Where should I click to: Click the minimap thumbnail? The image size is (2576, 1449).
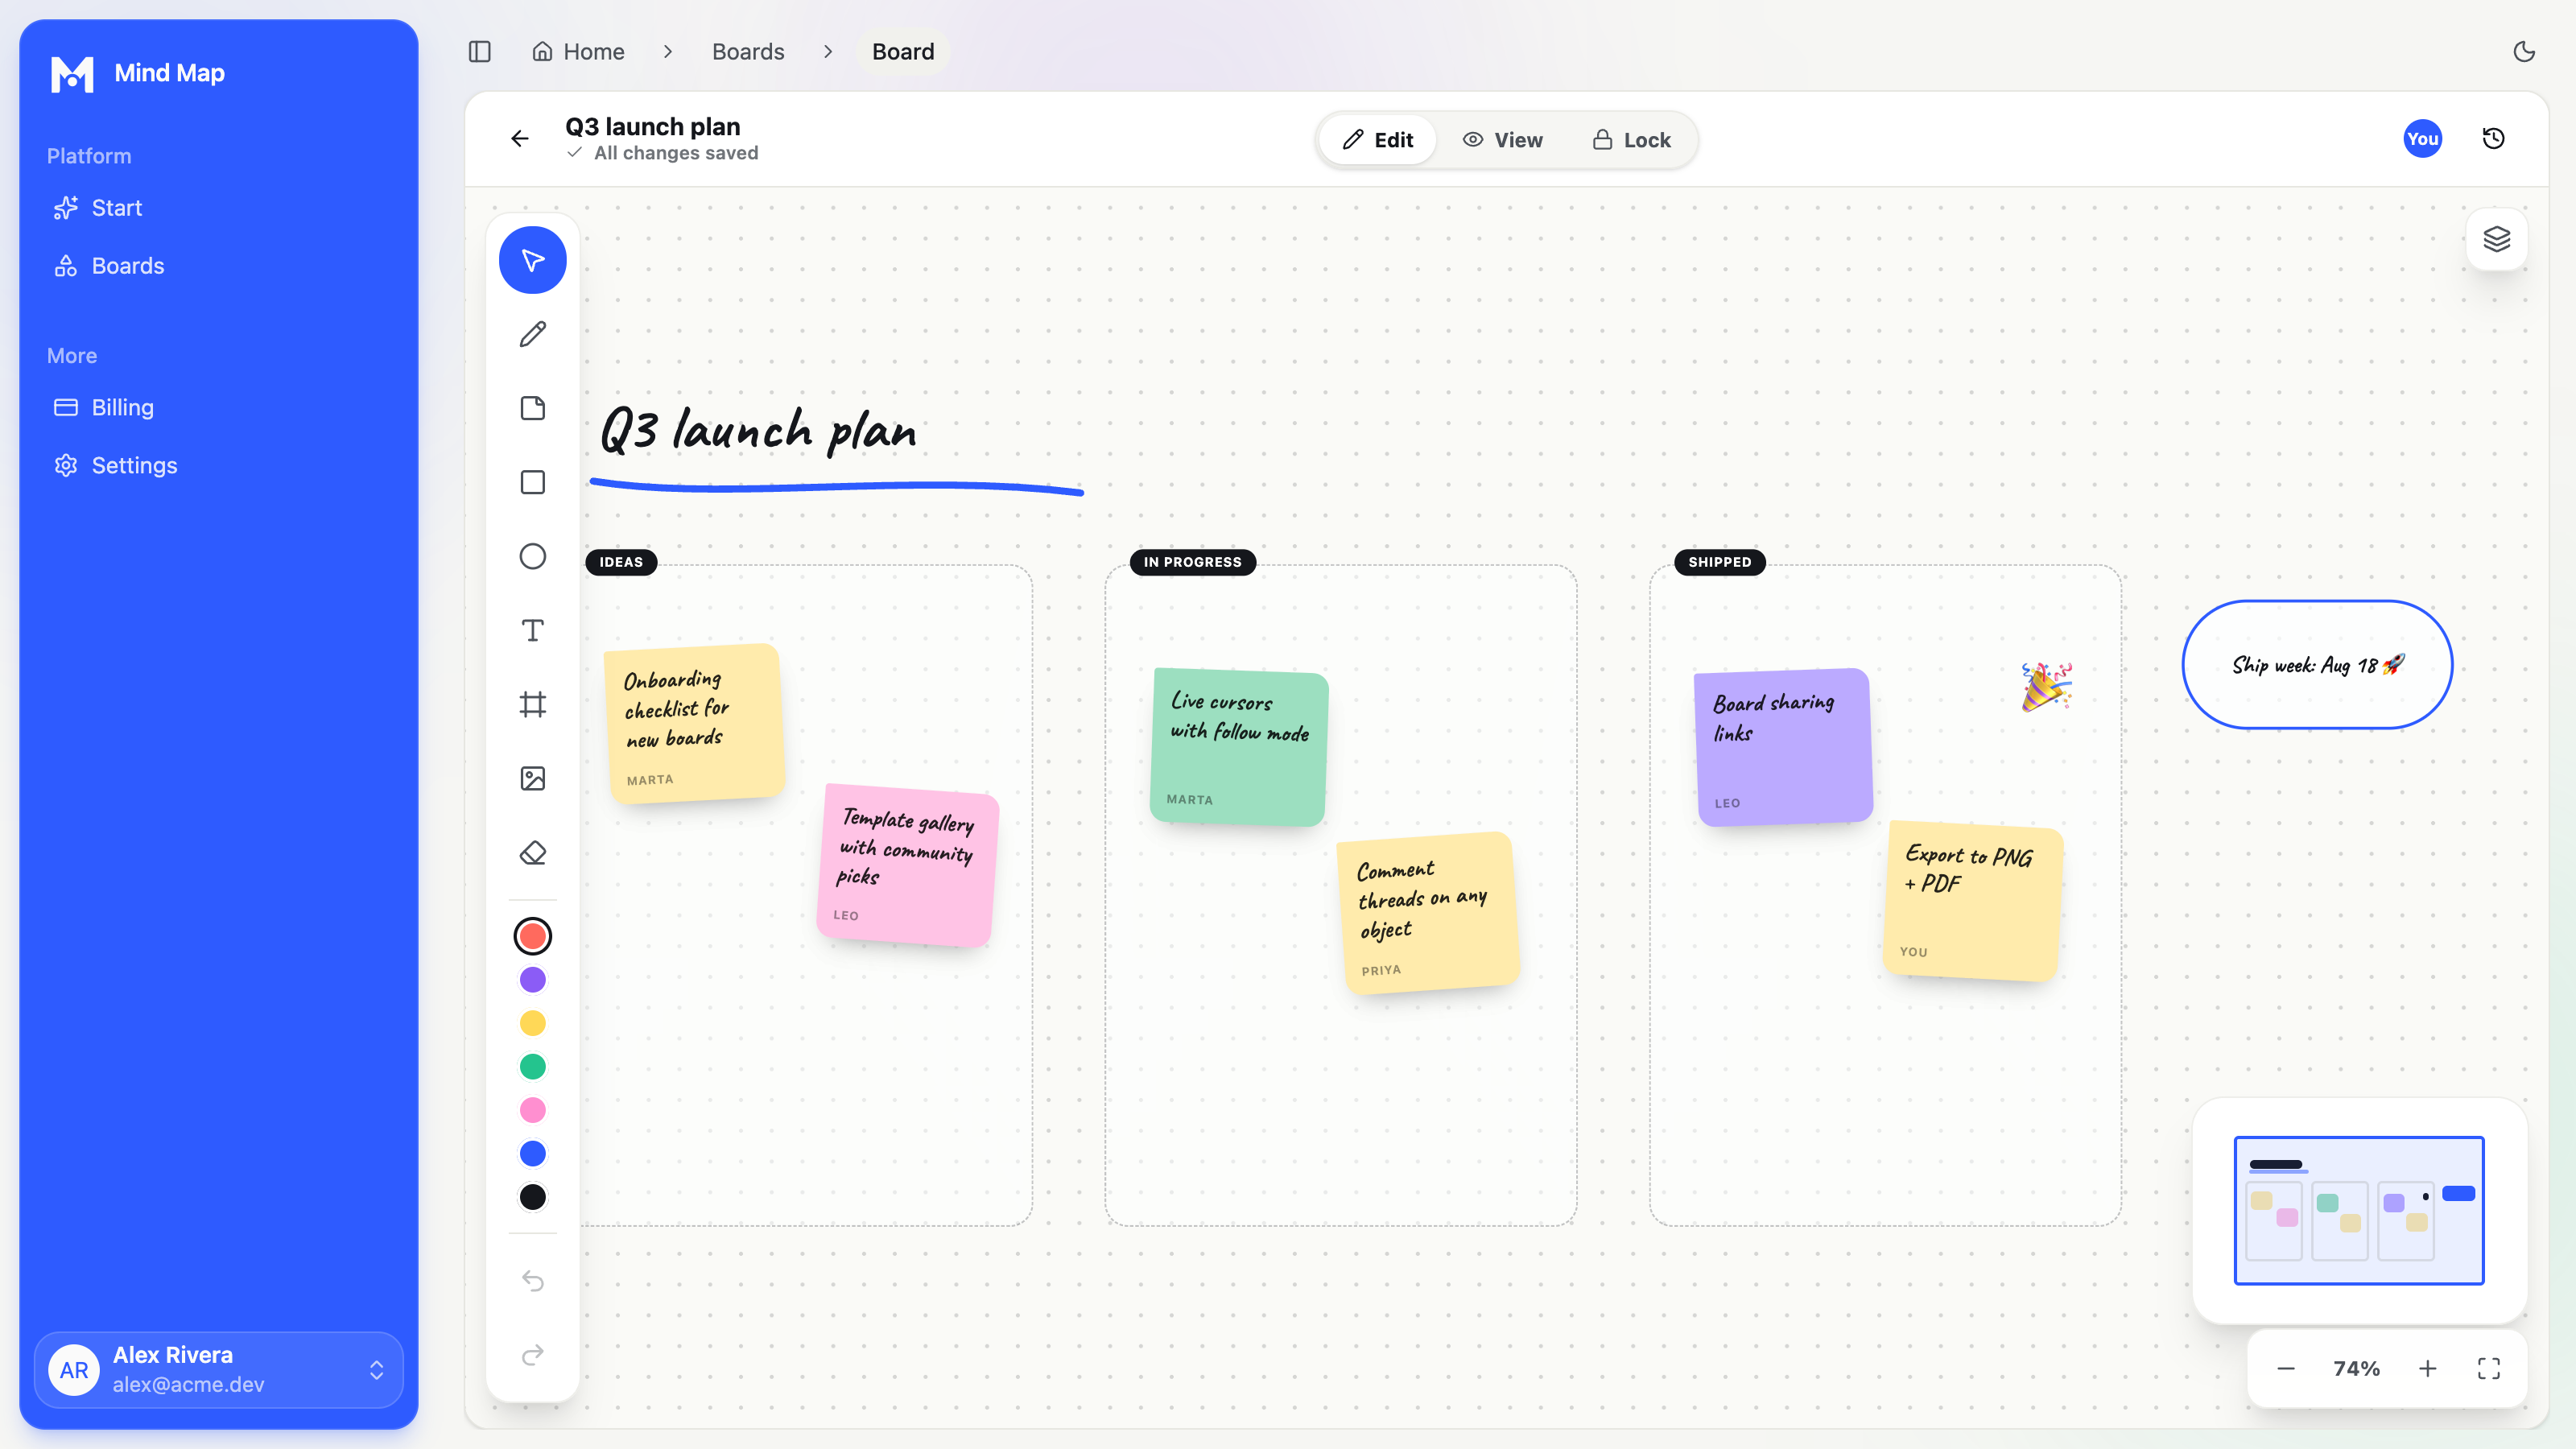pyautogui.click(x=2359, y=1210)
